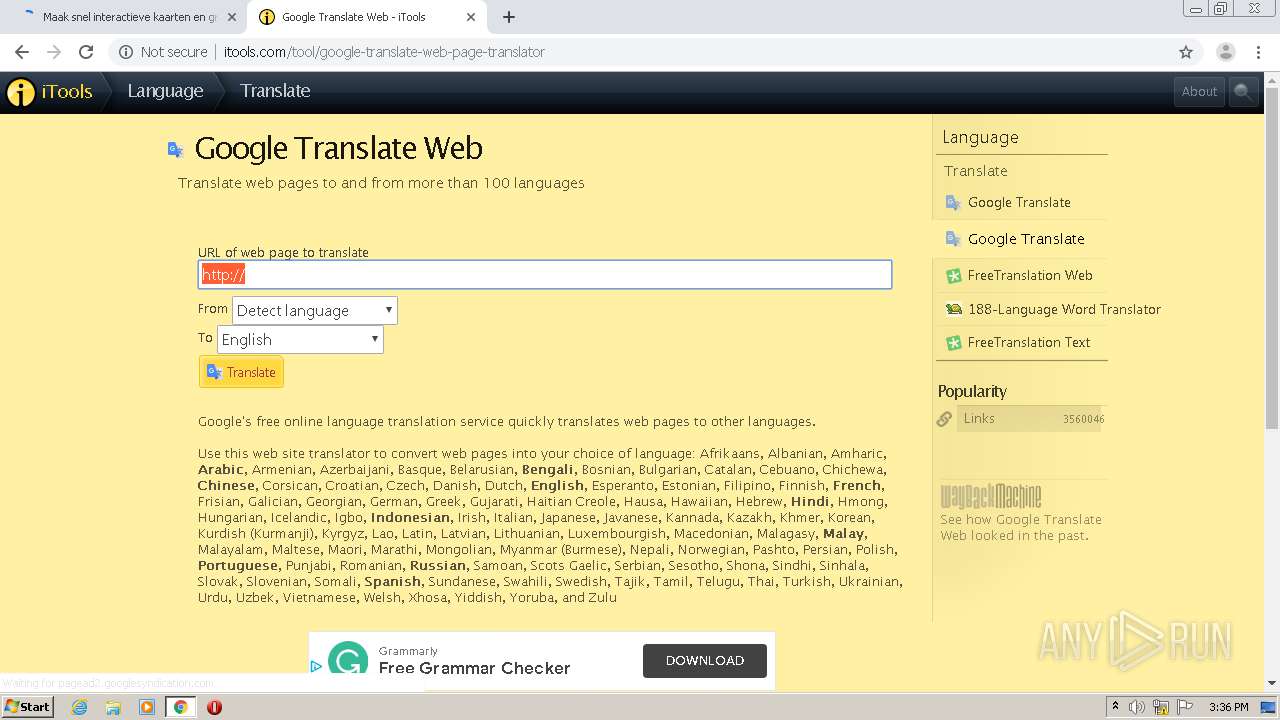The height and width of the screenshot is (720, 1280).
Task: Click the Wayback Machine see past text
Action: 1020,527
